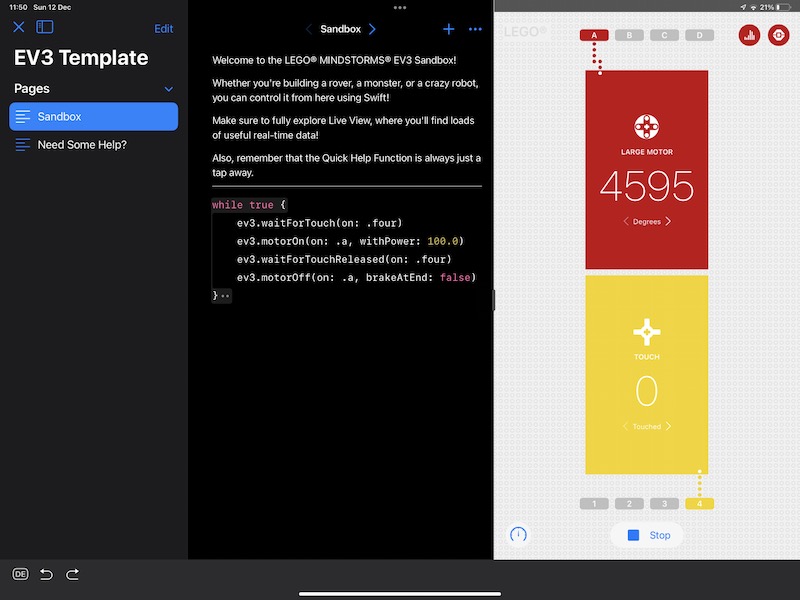The height and width of the screenshot is (600, 800).
Task: Select sensor port 4 tab
Action: click(699, 504)
